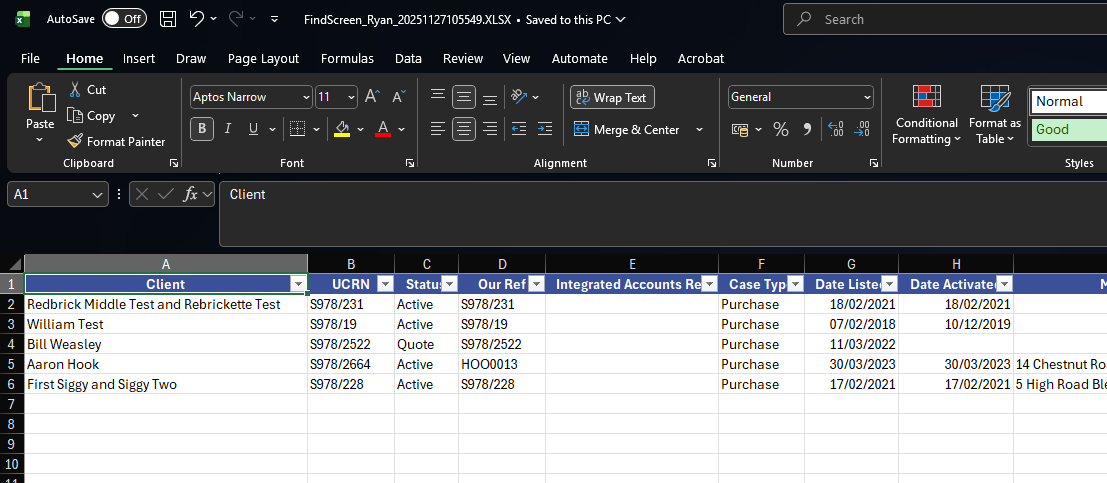The height and width of the screenshot is (483, 1107).
Task: Toggle Bold formatting button
Action: point(203,129)
